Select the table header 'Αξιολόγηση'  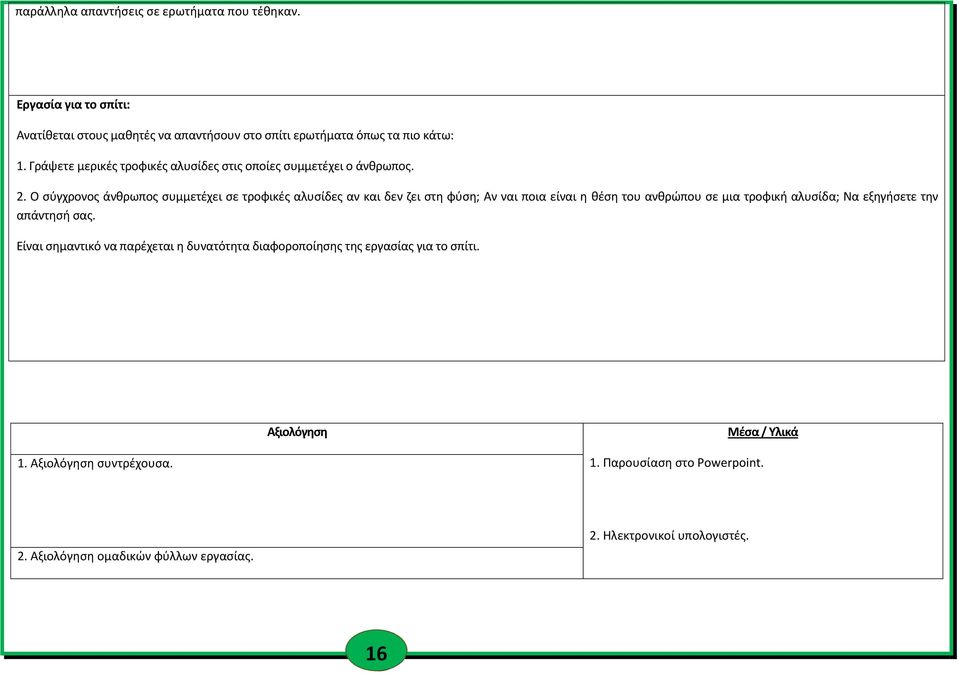[x=297, y=432]
